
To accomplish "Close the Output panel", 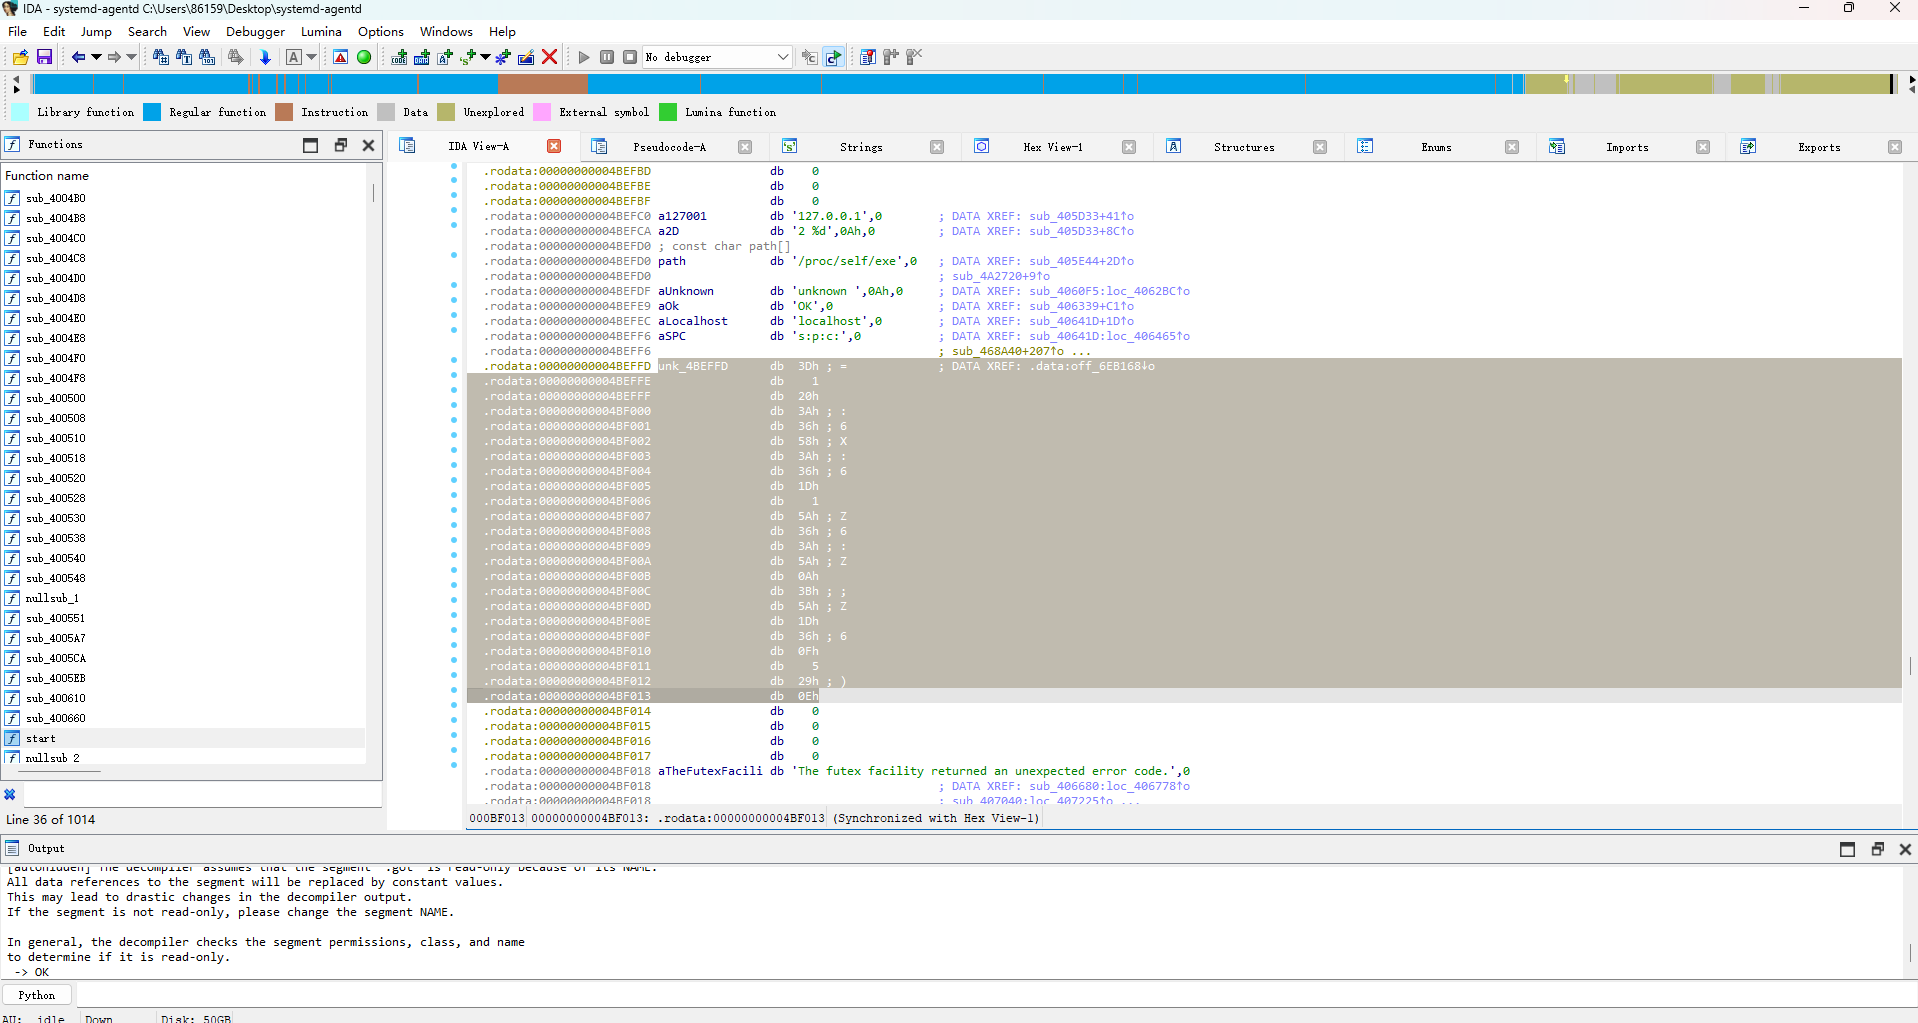I will (1905, 849).
